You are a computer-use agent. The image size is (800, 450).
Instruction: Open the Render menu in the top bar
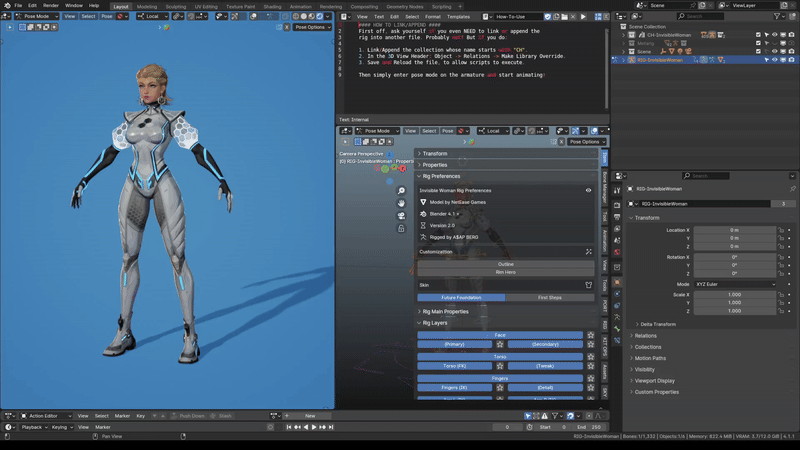point(51,6)
